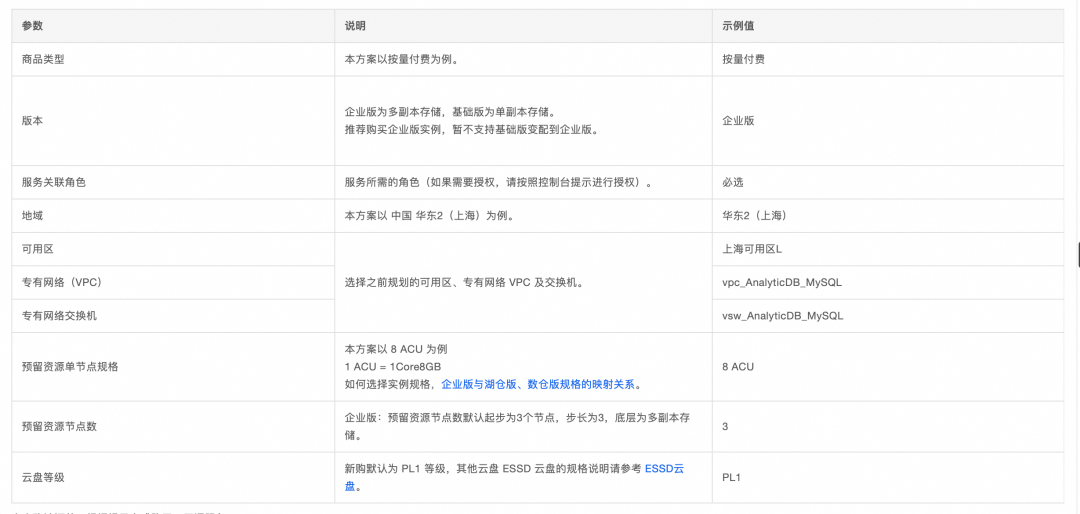Click the text 企业版为多副本存储，基础版为单副本存储。
This screenshot has width=1080, height=514.
[x=449, y=112]
